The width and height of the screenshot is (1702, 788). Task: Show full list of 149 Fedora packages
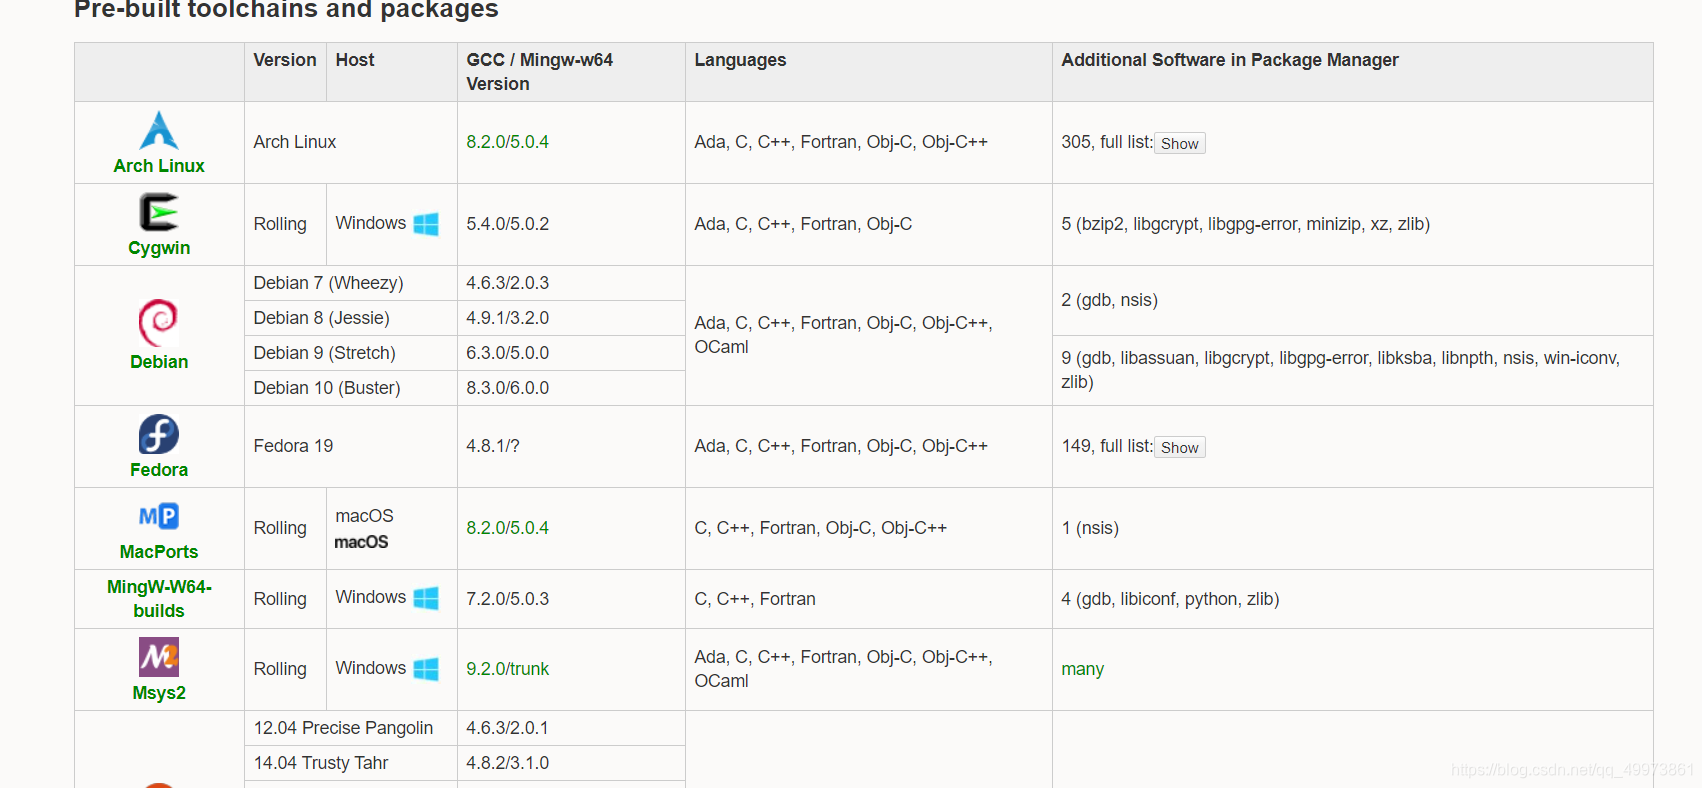tap(1180, 447)
